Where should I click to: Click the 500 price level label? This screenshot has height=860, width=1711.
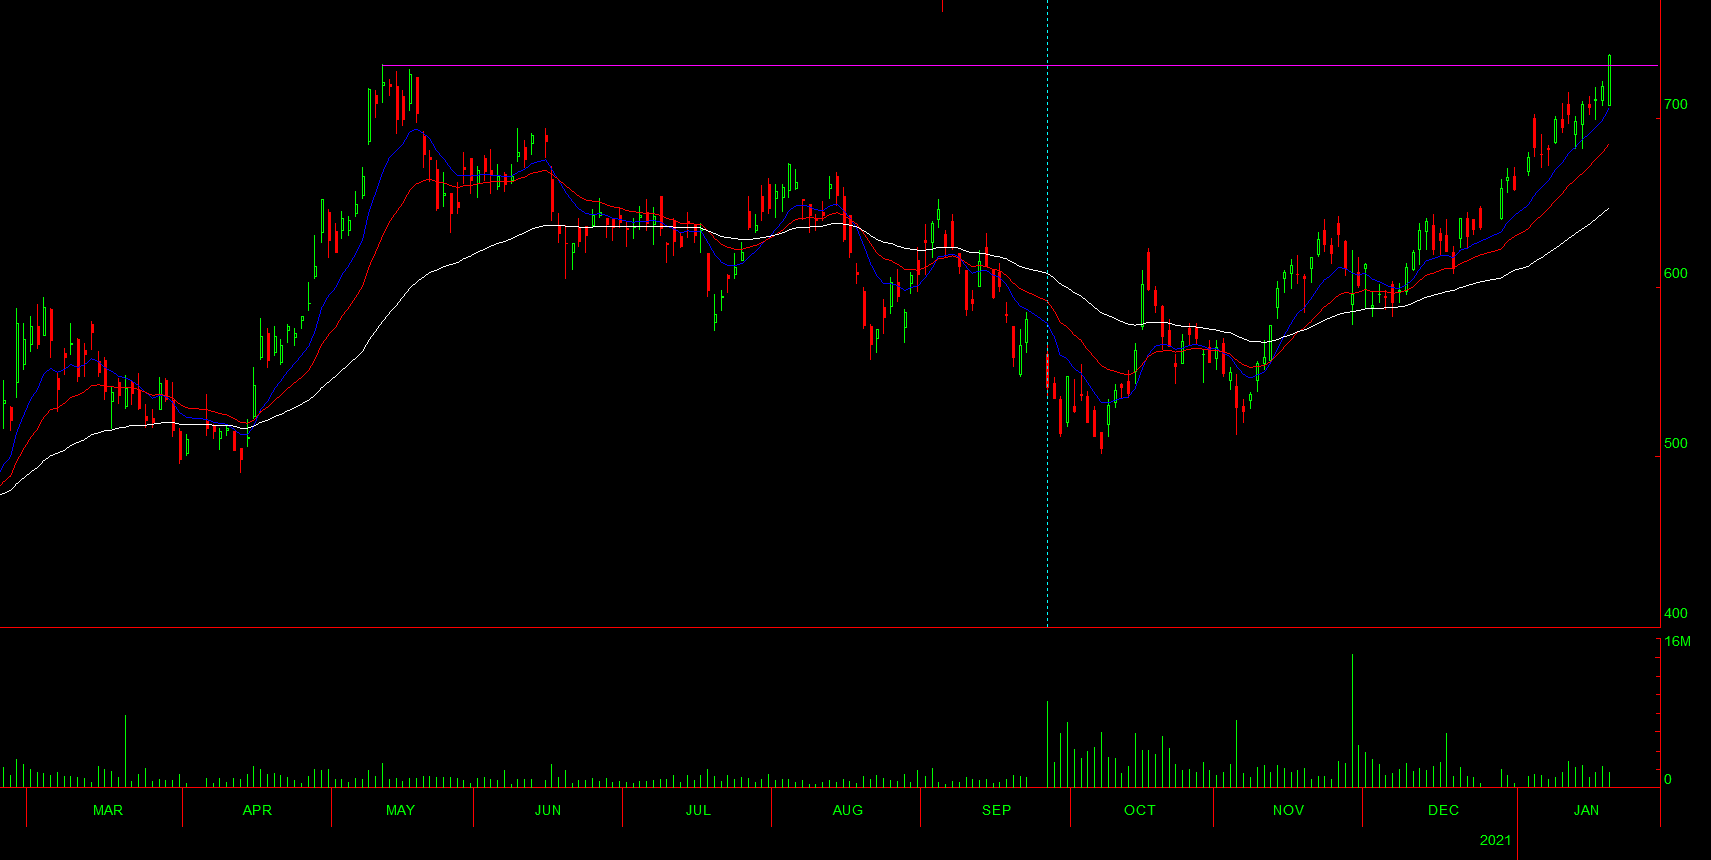(1676, 443)
